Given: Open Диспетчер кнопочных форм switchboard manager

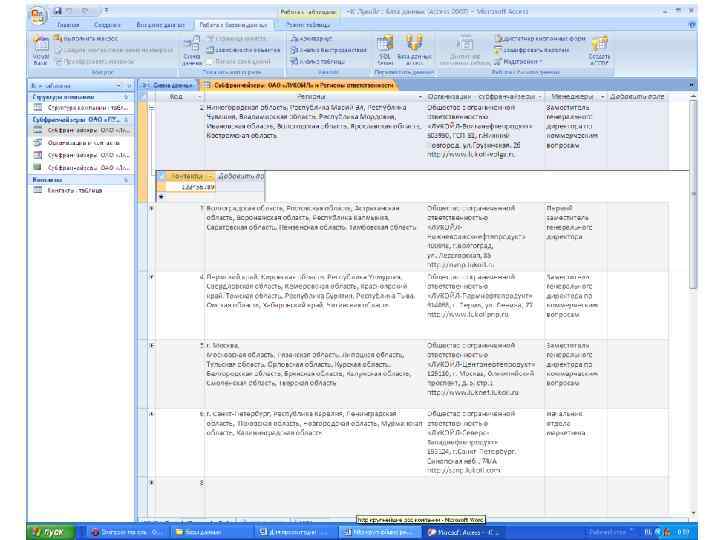Looking at the screenshot, I should [x=540, y=39].
